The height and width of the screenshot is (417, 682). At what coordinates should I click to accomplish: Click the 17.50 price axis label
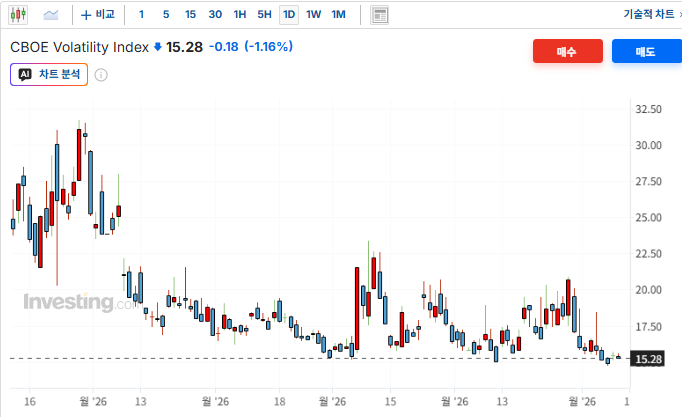tap(648, 326)
